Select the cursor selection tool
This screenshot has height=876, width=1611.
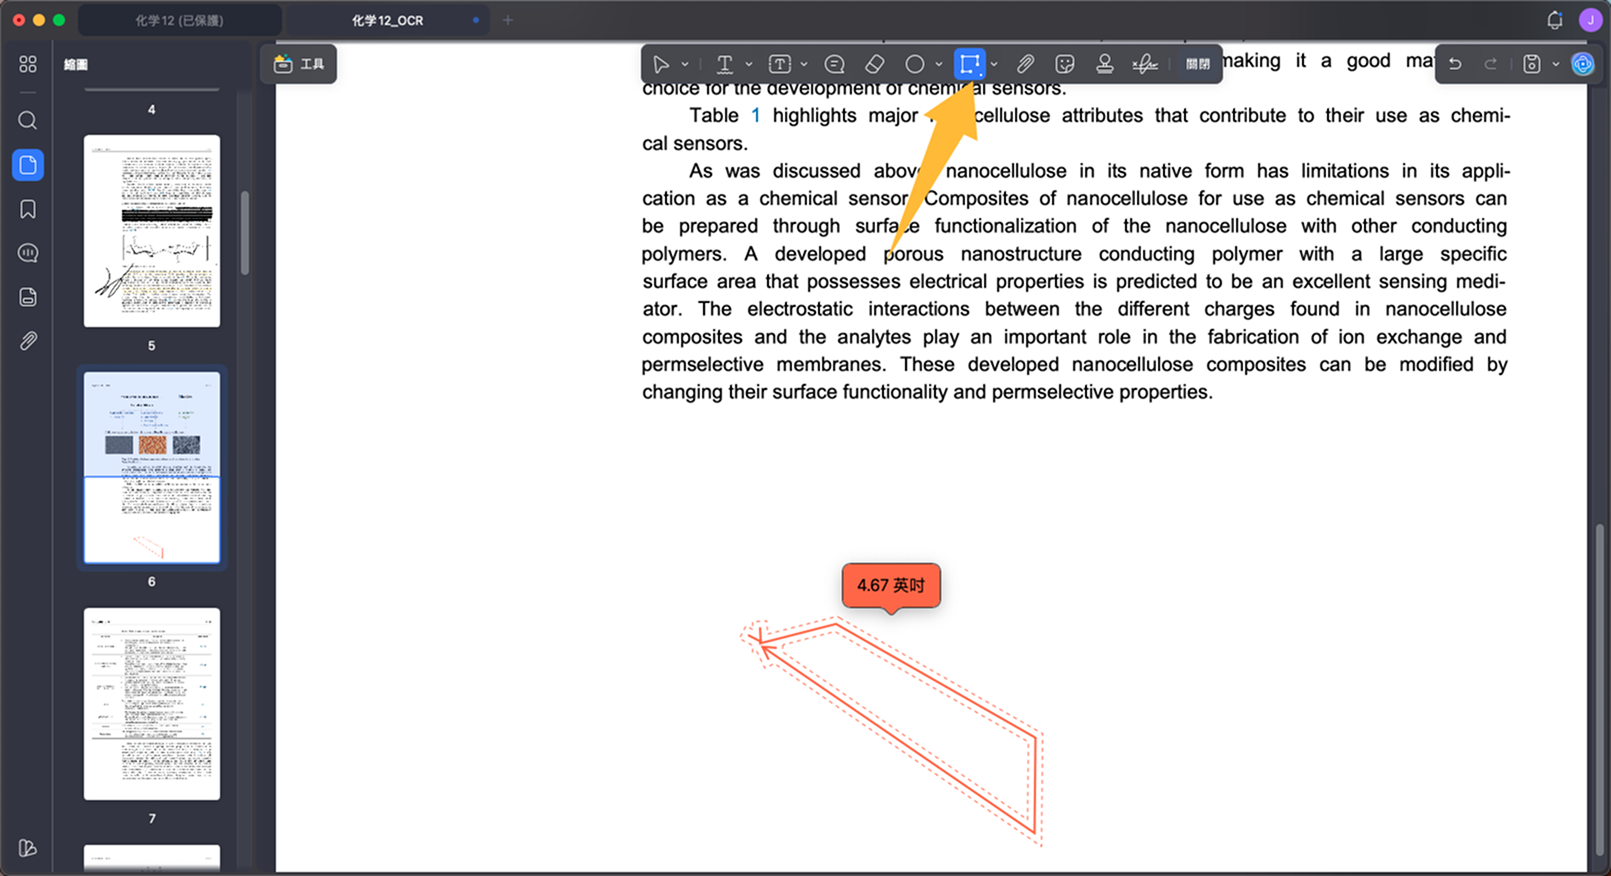[x=660, y=64]
